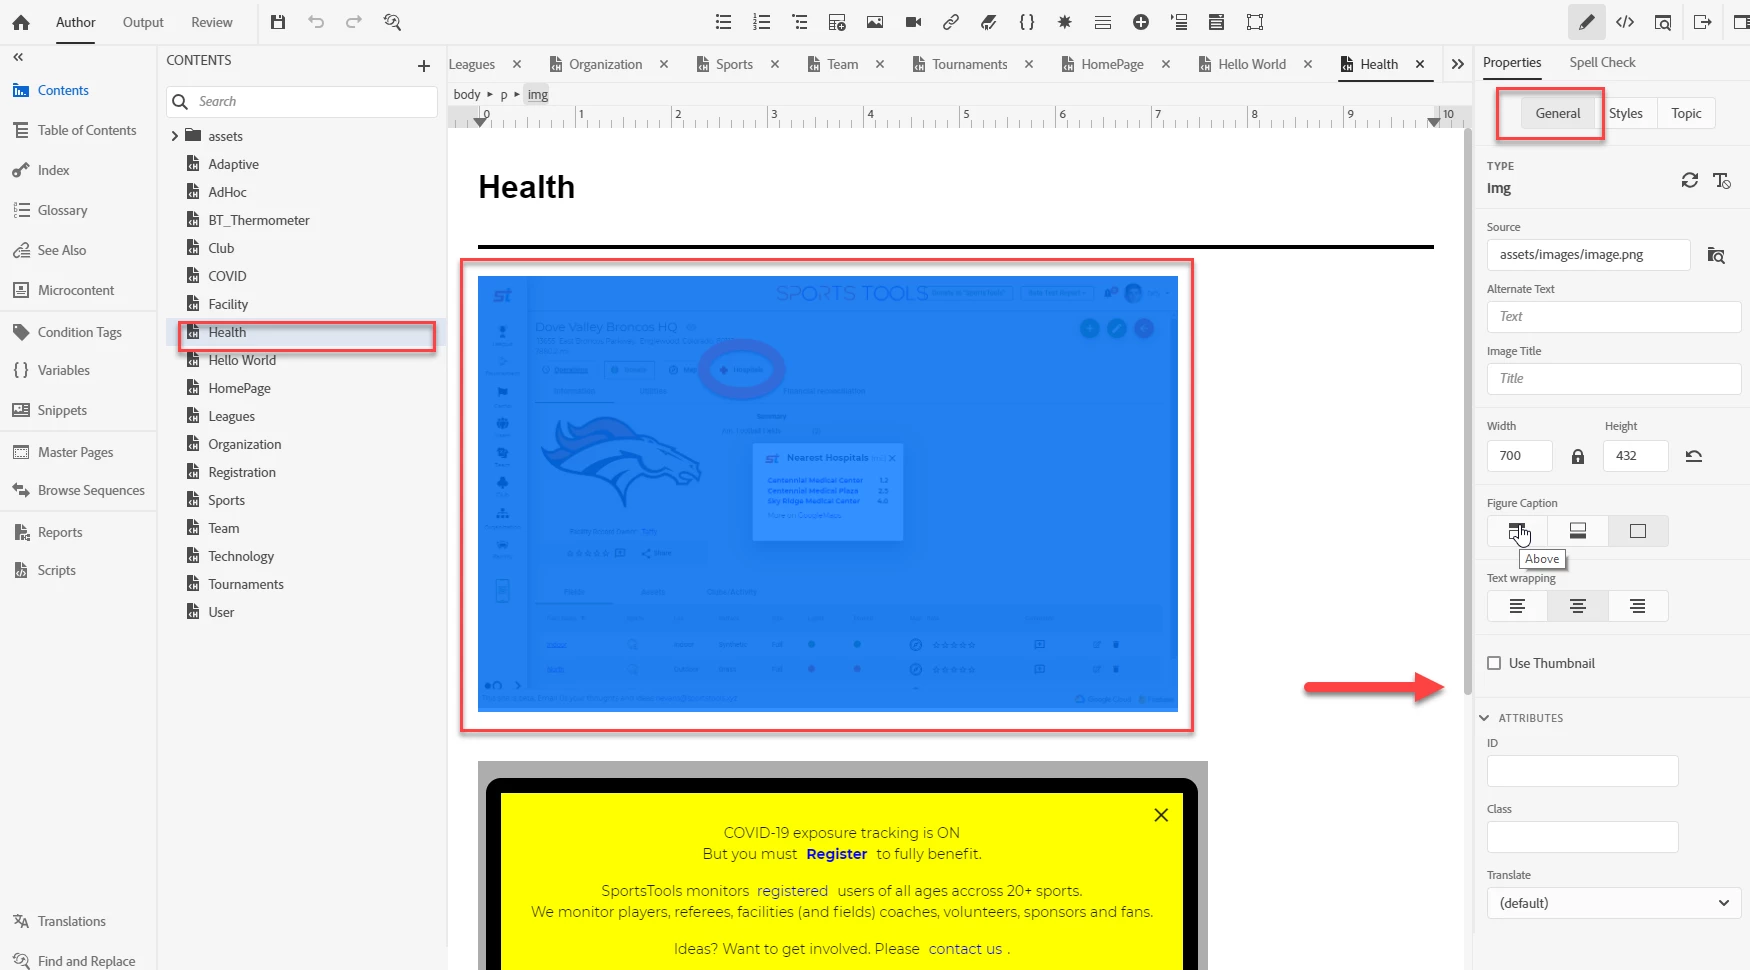Open the Tournaments topic file
The image size is (1750, 970).
point(246,584)
